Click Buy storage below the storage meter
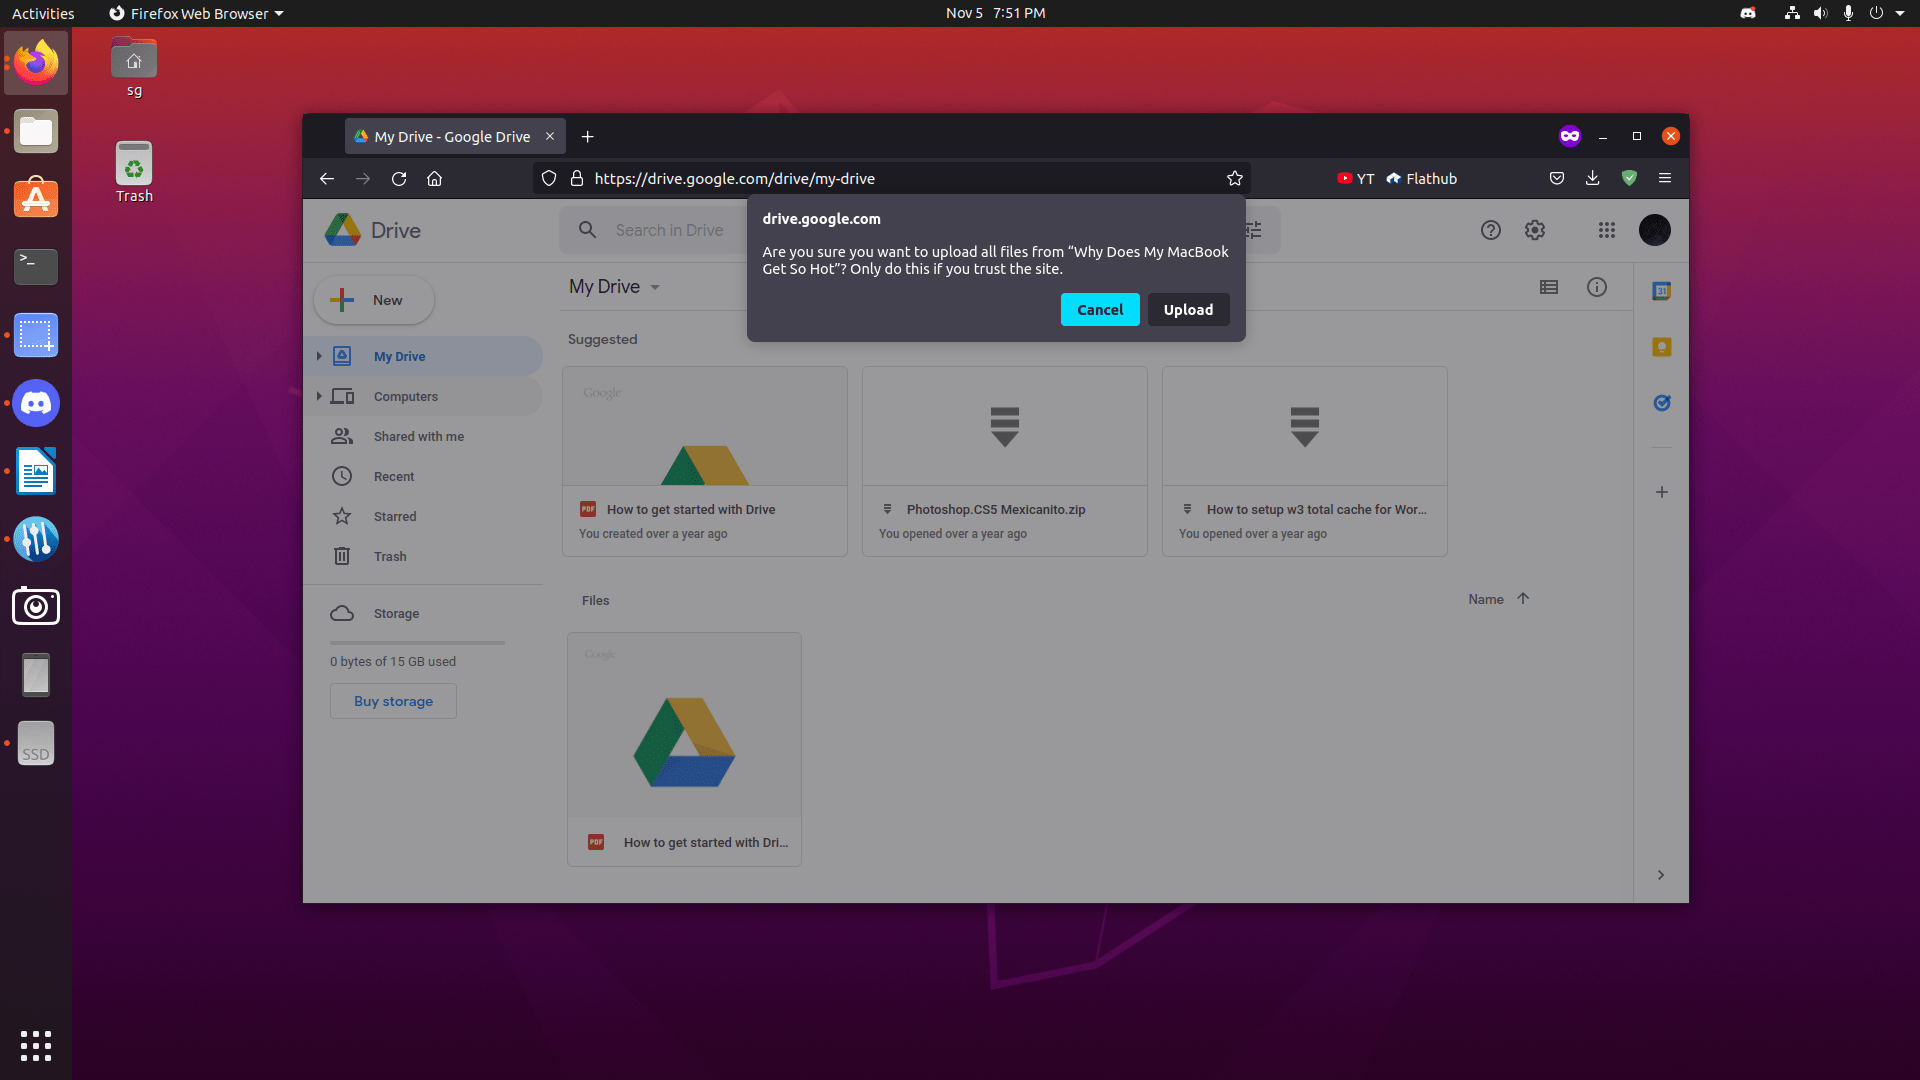 click(x=392, y=701)
